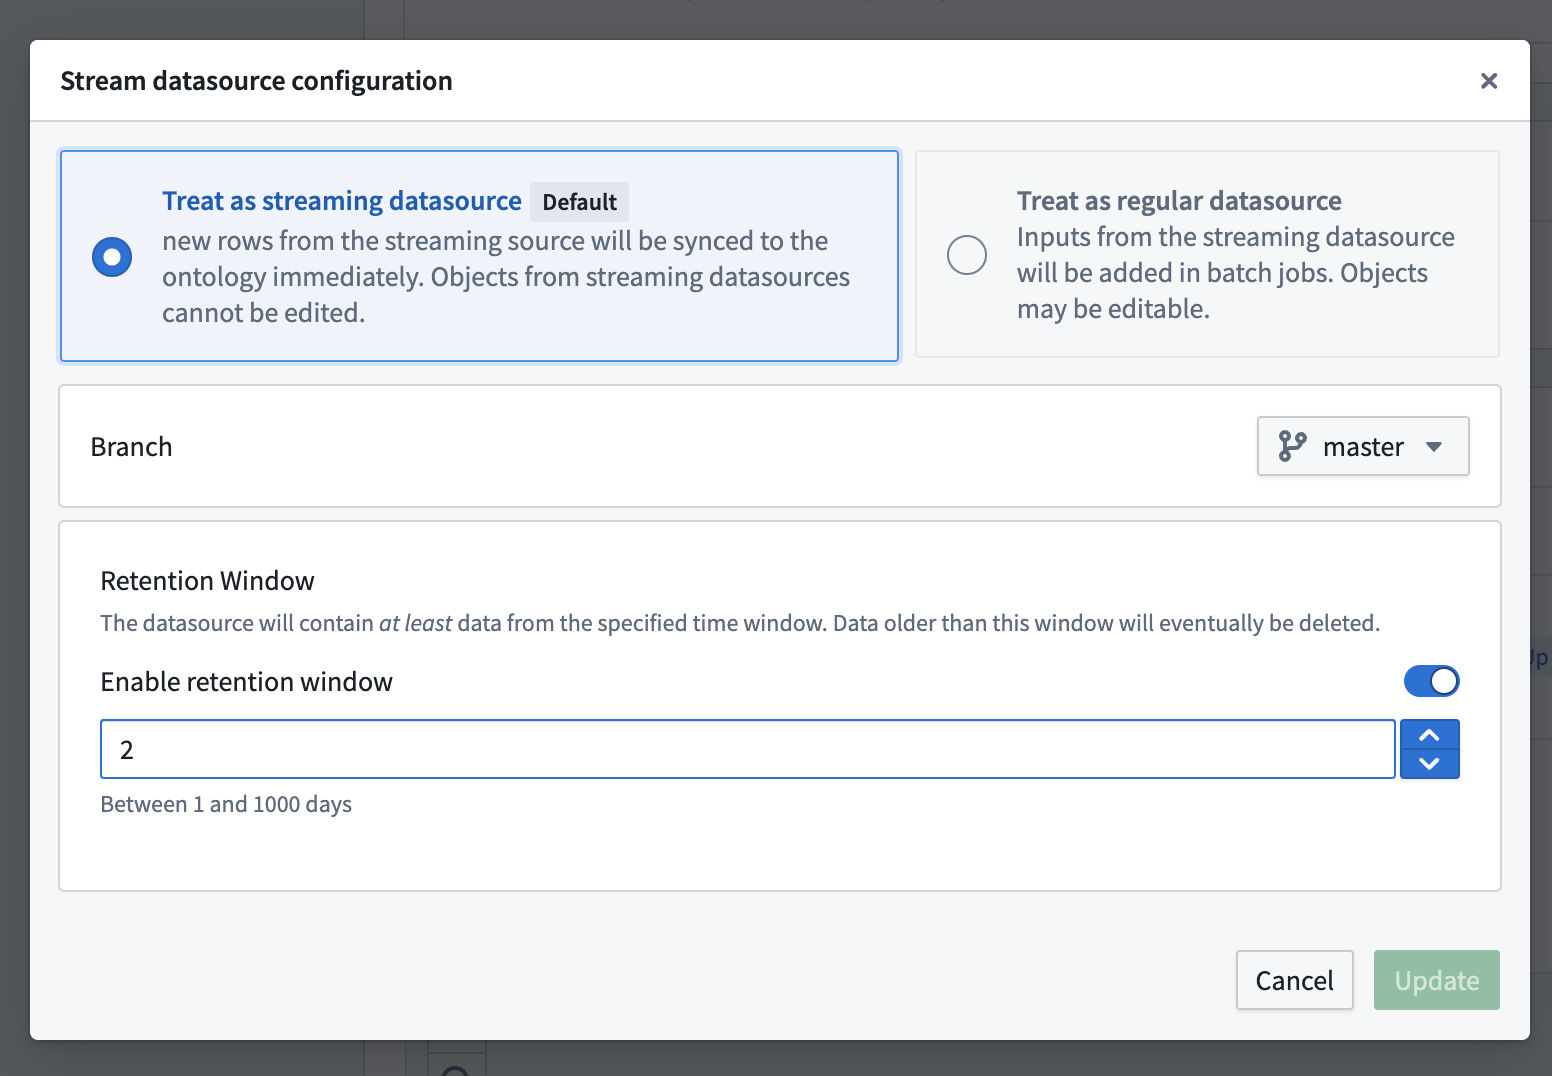Click the Retention Window heading
1552x1076 pixels.
(x=207, y=581)
